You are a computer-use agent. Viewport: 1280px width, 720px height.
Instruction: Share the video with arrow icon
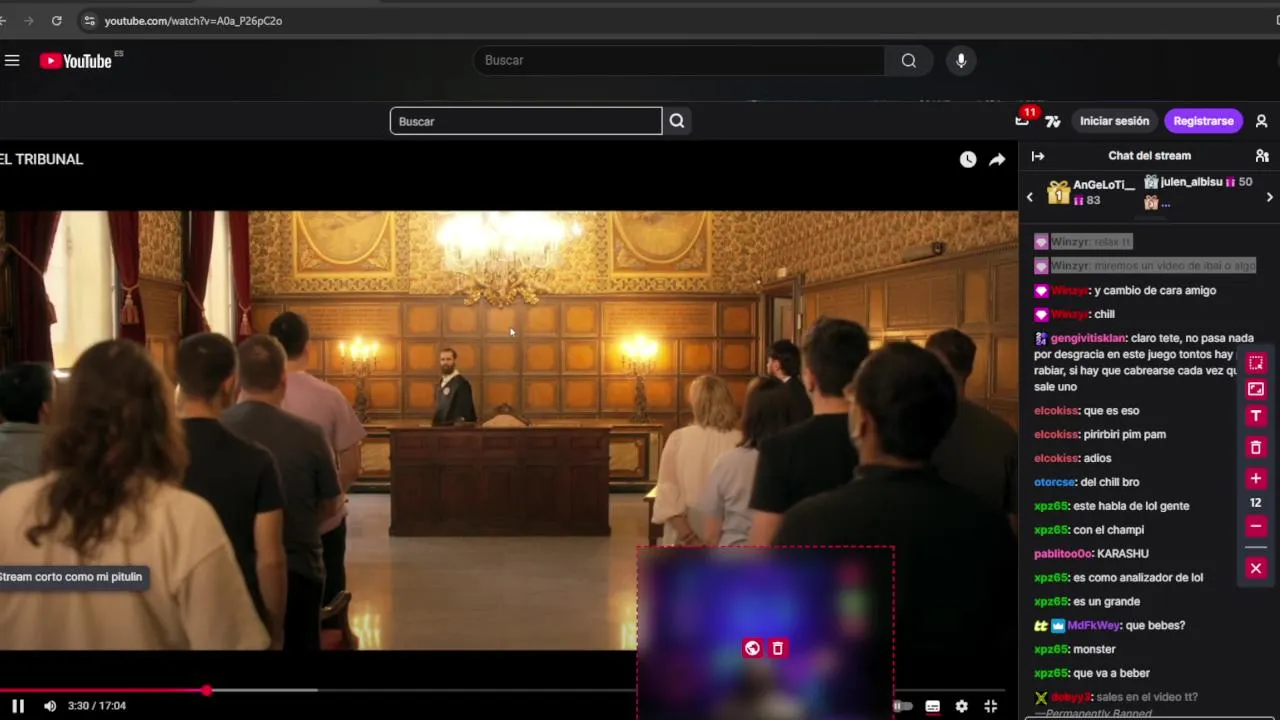(997, 160)
